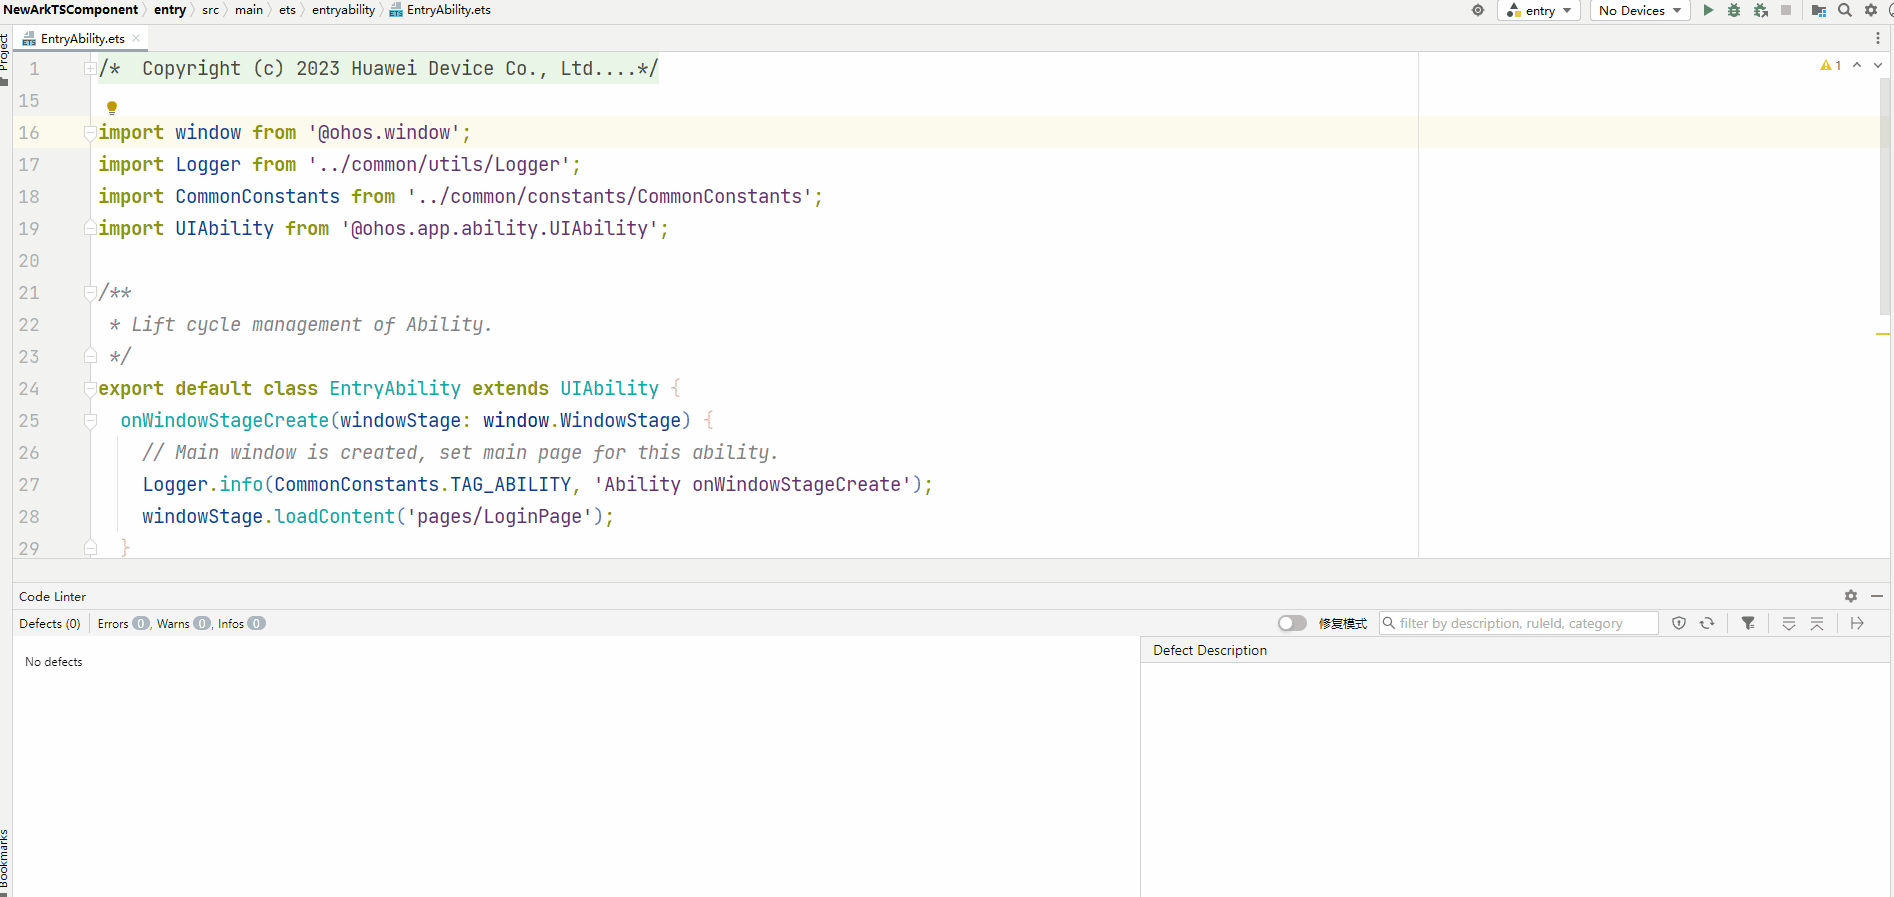Collapse the doc comment at line 21
1894x897 pixels.
pos(90,292)
